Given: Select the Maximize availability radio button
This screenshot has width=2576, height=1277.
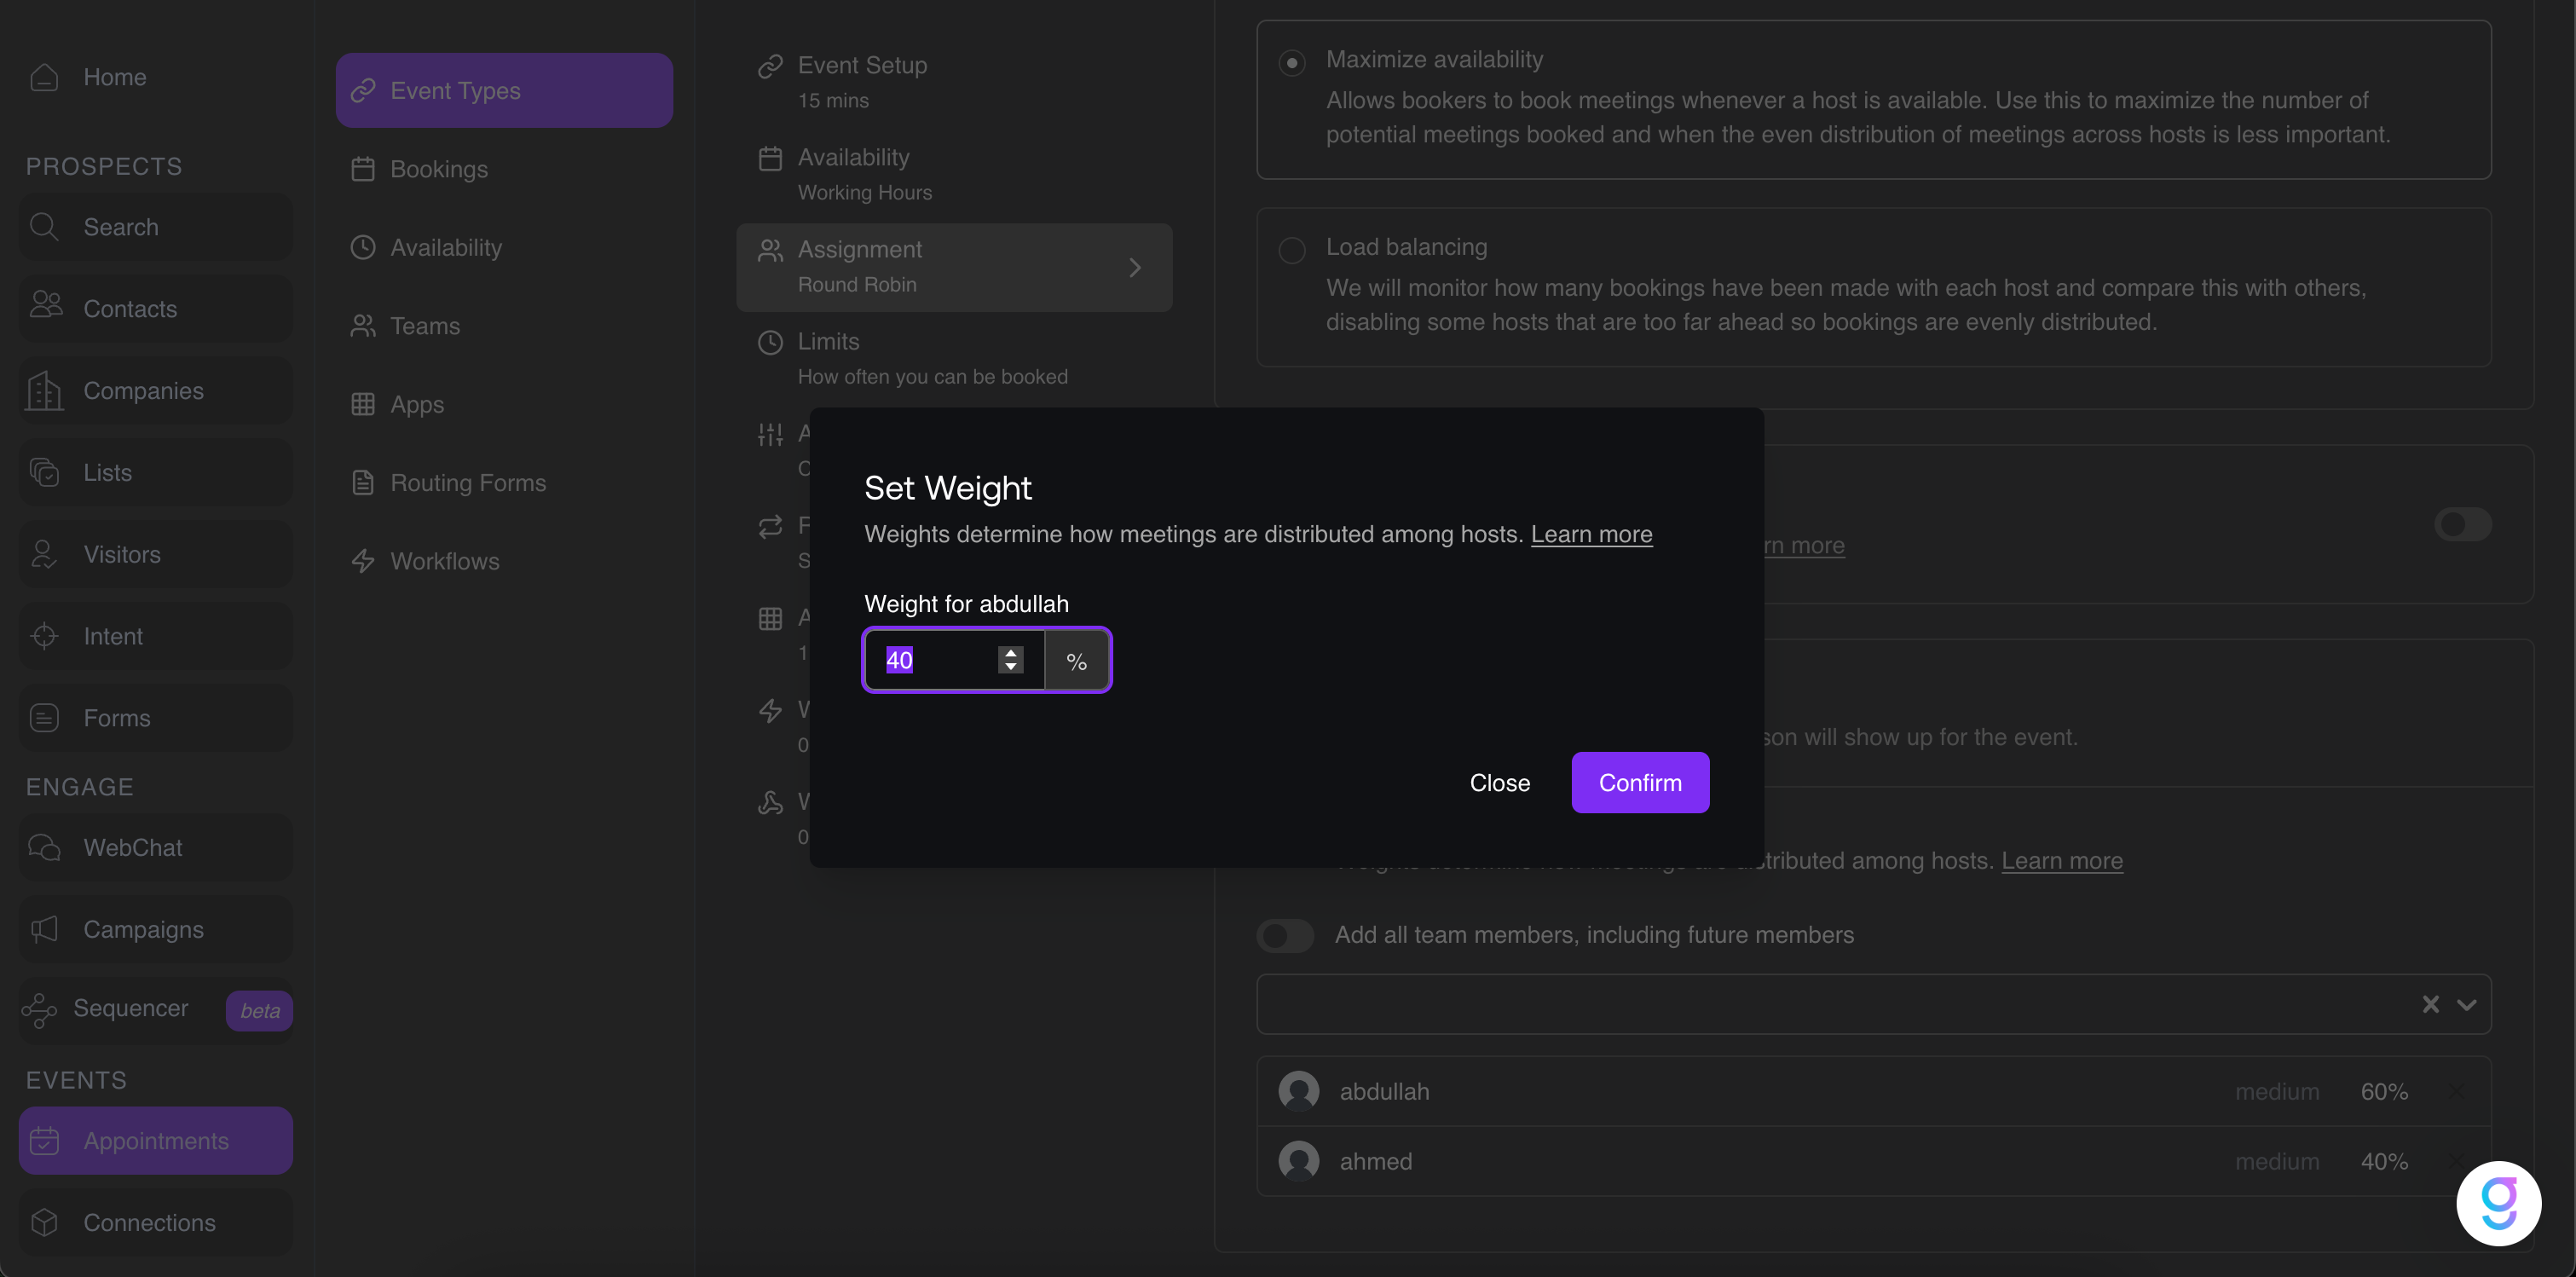Looking at the screenshot, I should (x=1292, y=63).
